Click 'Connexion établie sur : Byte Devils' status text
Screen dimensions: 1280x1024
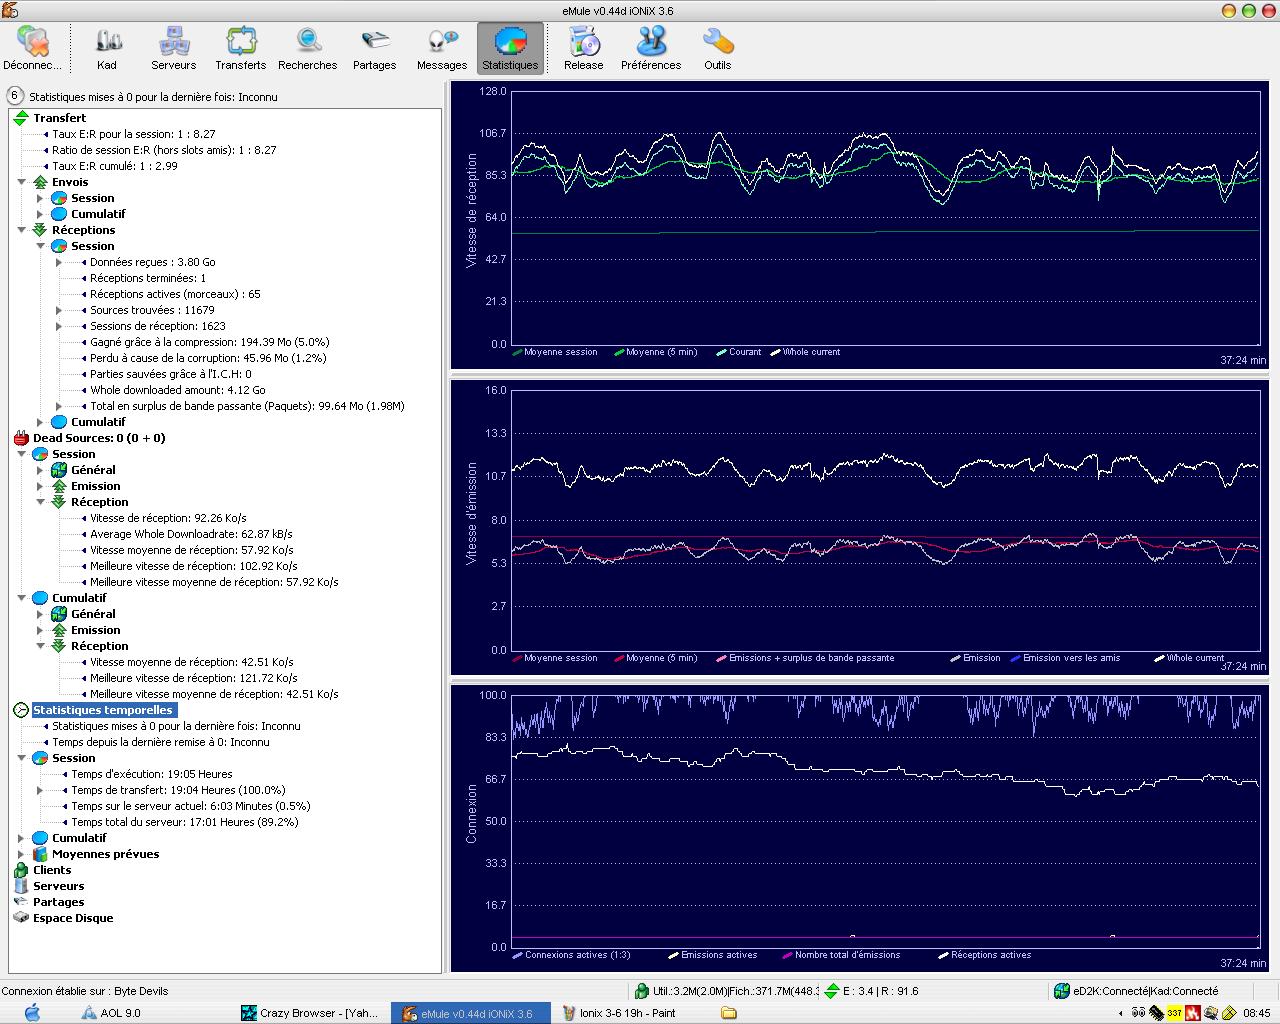pos(85,991)
